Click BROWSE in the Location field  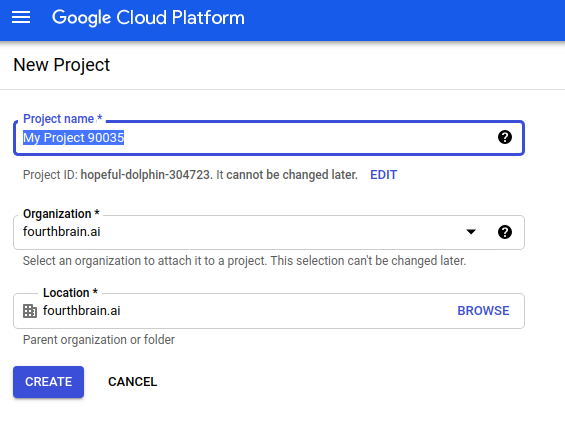(x=483, y=311)
